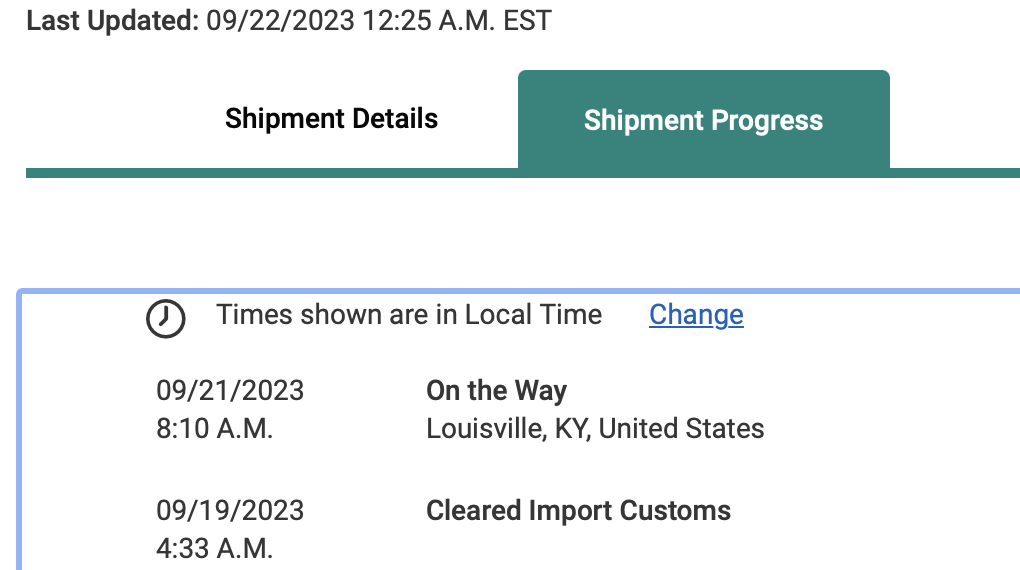Click the clock icon beside local time
1020x570 pixels.
[166, 319]
